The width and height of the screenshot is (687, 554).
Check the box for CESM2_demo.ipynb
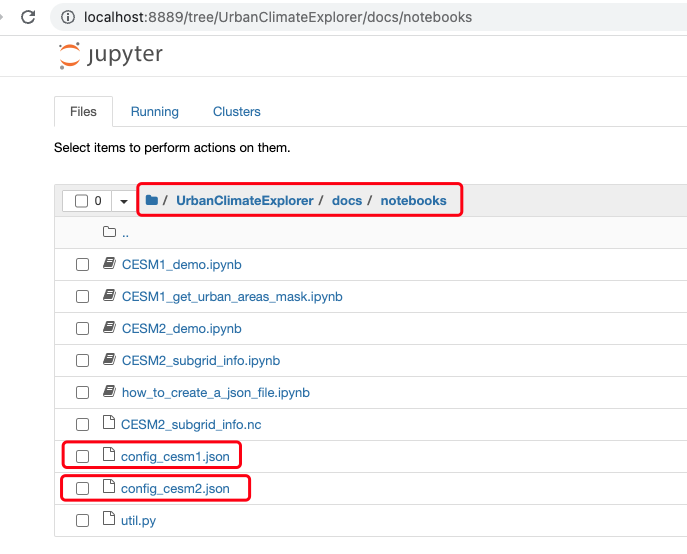[x=82, y=329]
